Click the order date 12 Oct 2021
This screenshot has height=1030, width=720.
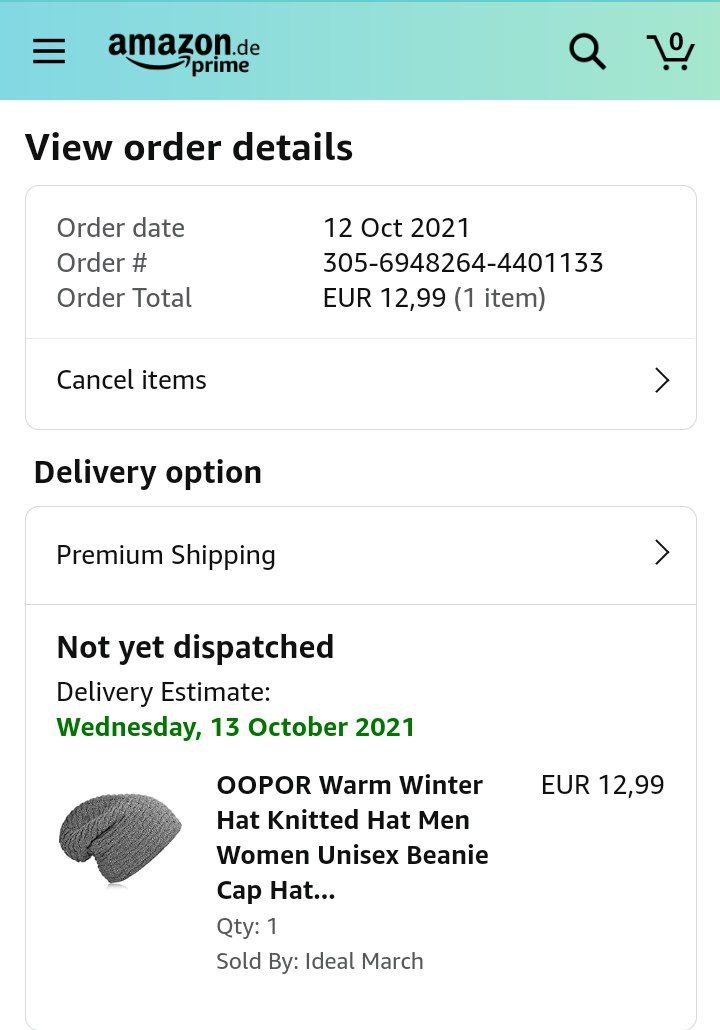click(396, 228)
